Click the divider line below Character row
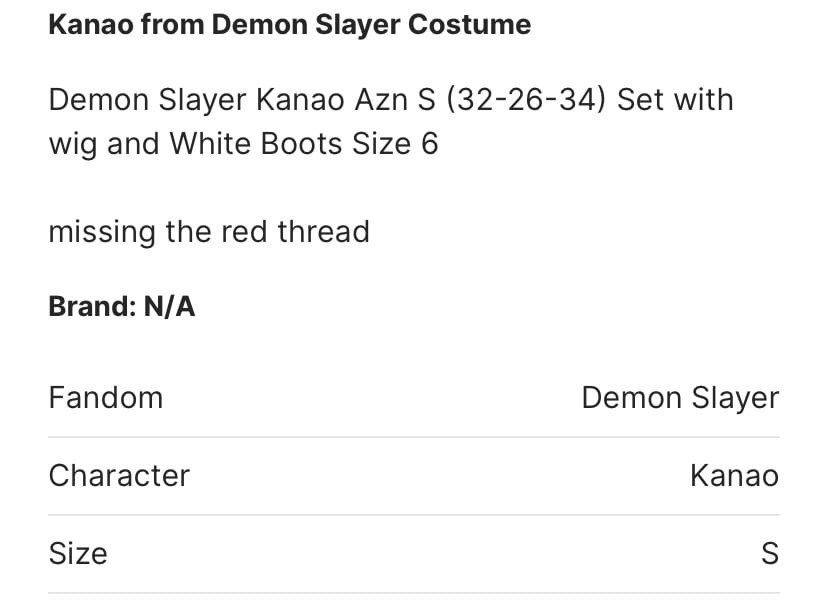Image resolution: width=828 pixels, height=601 pixels. pyautogui.click(x=414, y=515)
